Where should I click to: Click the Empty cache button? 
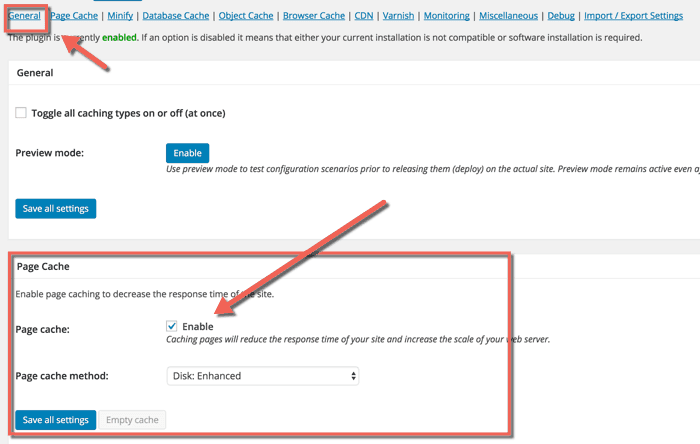[x=132, y=420]
